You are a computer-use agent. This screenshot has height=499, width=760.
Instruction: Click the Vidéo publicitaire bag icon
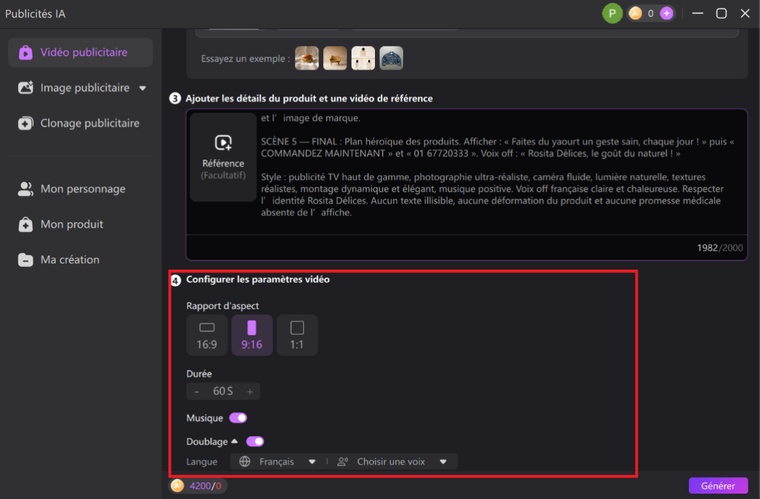click(25, 52)
